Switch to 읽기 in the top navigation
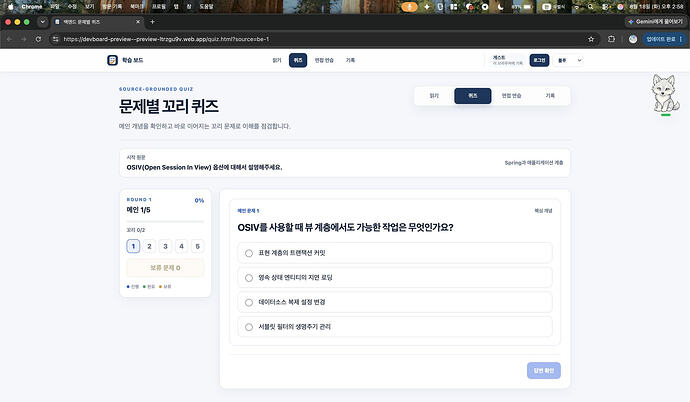The width and height of the screenshot is (690, 402). pyautogui.click(x=276, y=60)
